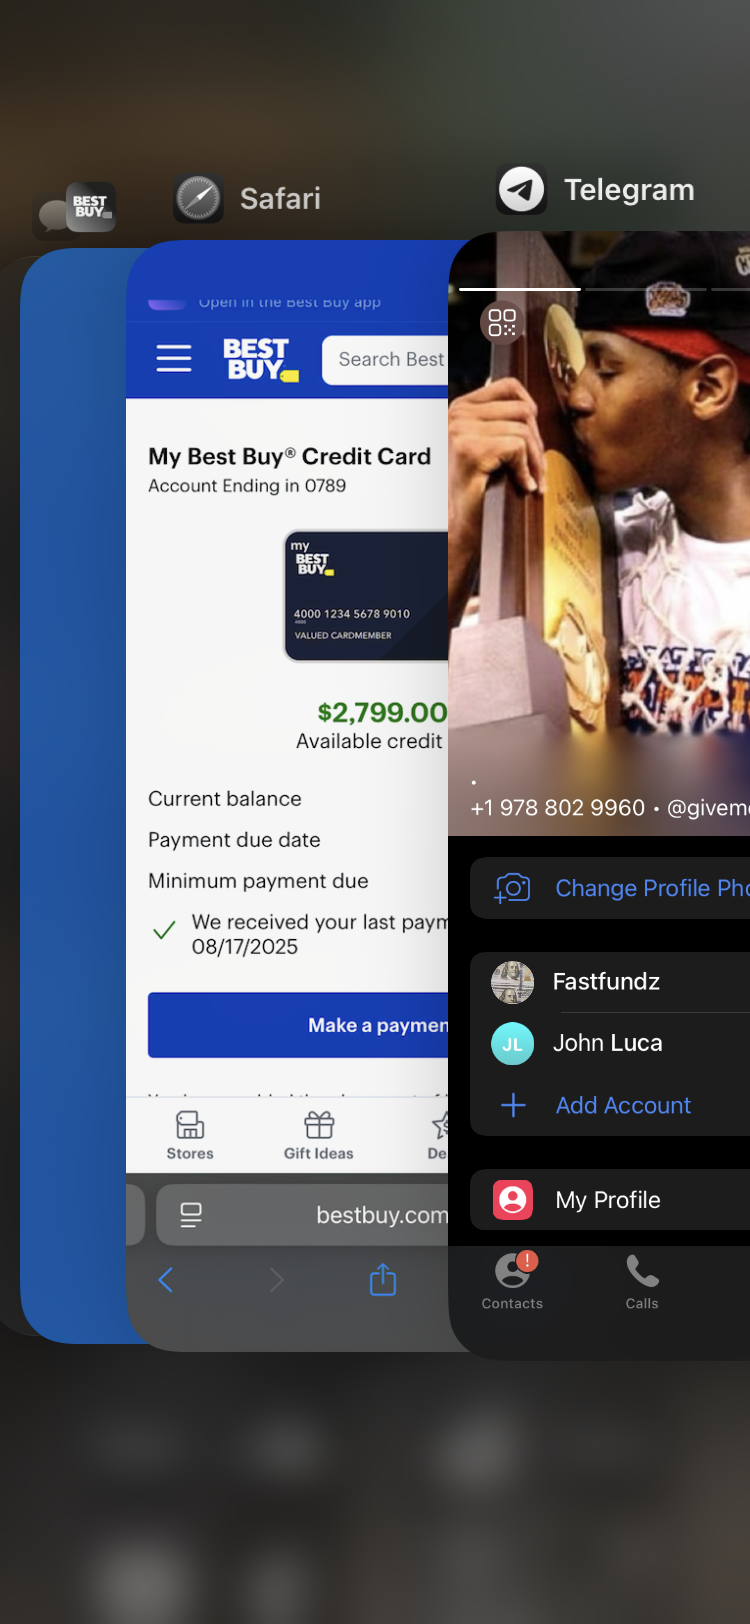Open the Best Buy hamburger menu

174,358
